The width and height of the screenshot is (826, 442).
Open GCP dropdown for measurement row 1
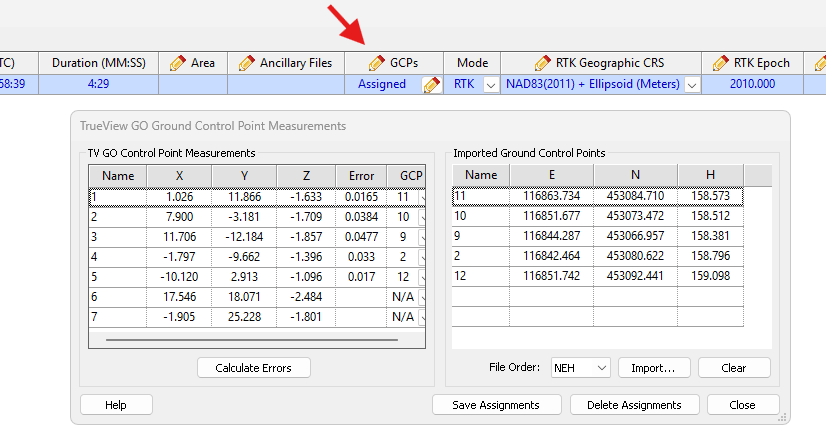422,197
